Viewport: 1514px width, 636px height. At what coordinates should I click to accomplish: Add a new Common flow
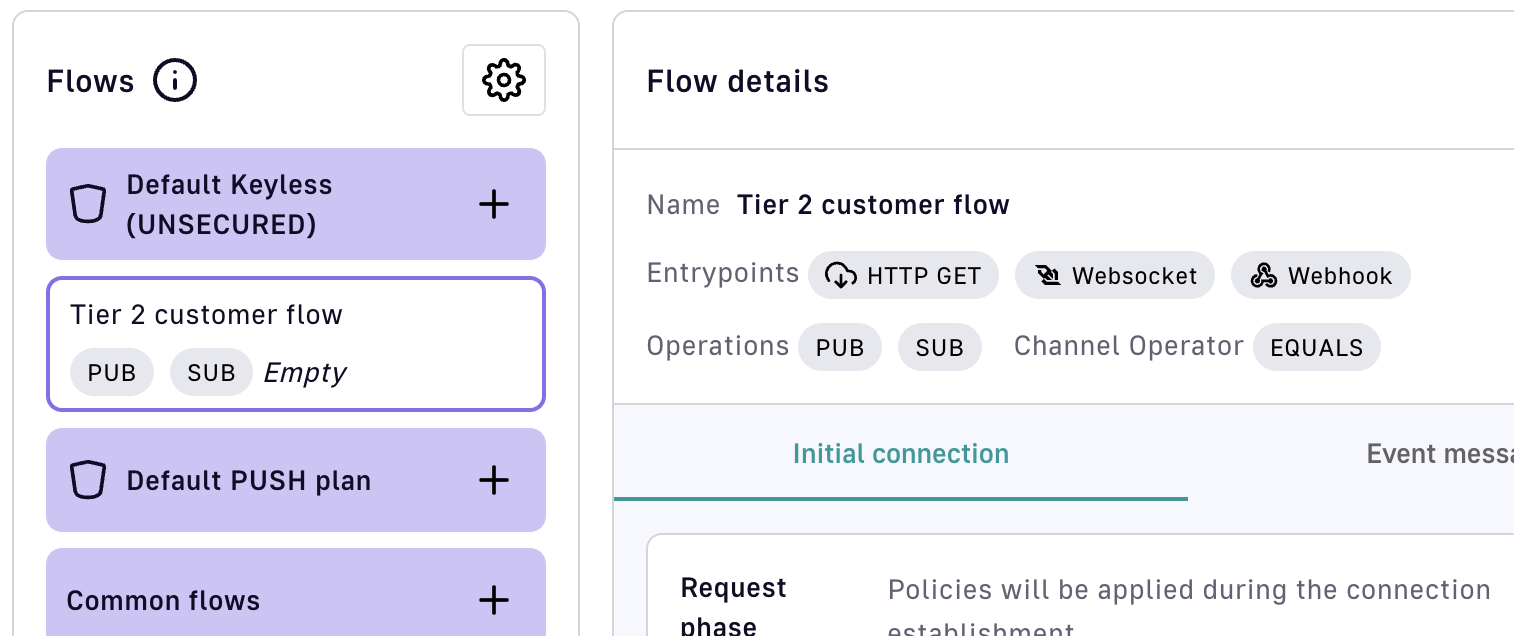pyautogui.click(x=494, y=601)
